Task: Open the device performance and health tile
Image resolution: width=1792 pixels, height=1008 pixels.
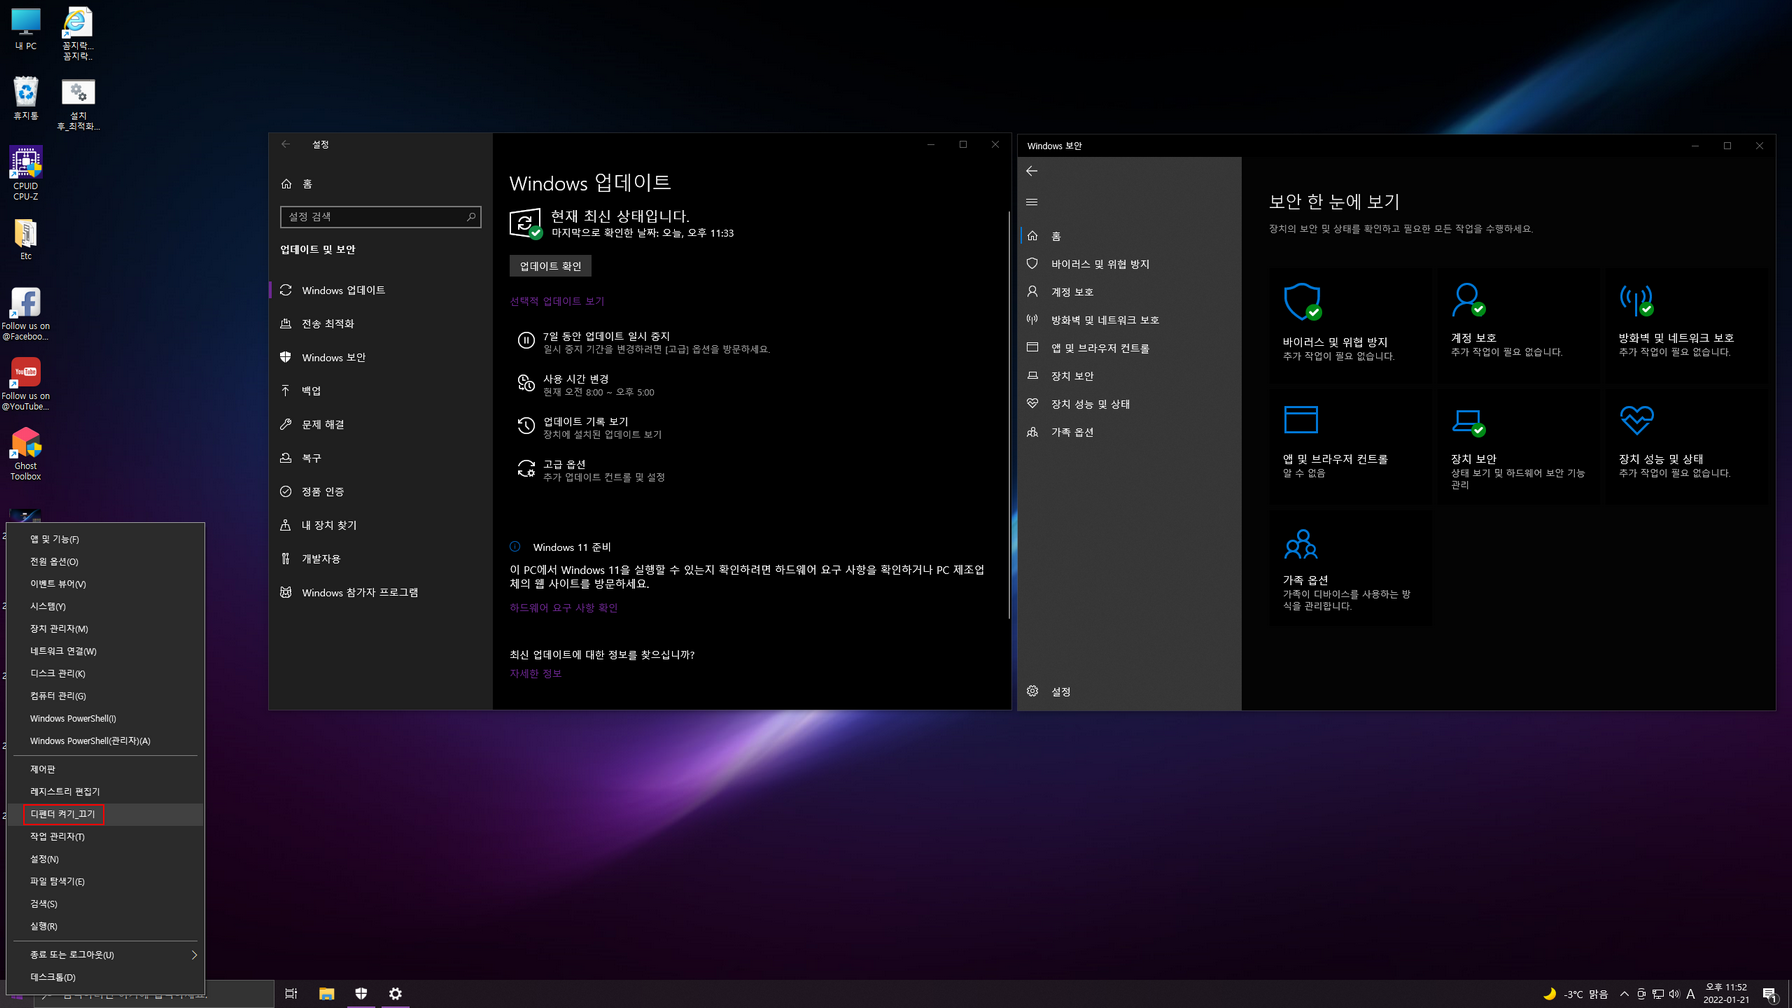Action: pos(1684,447)
